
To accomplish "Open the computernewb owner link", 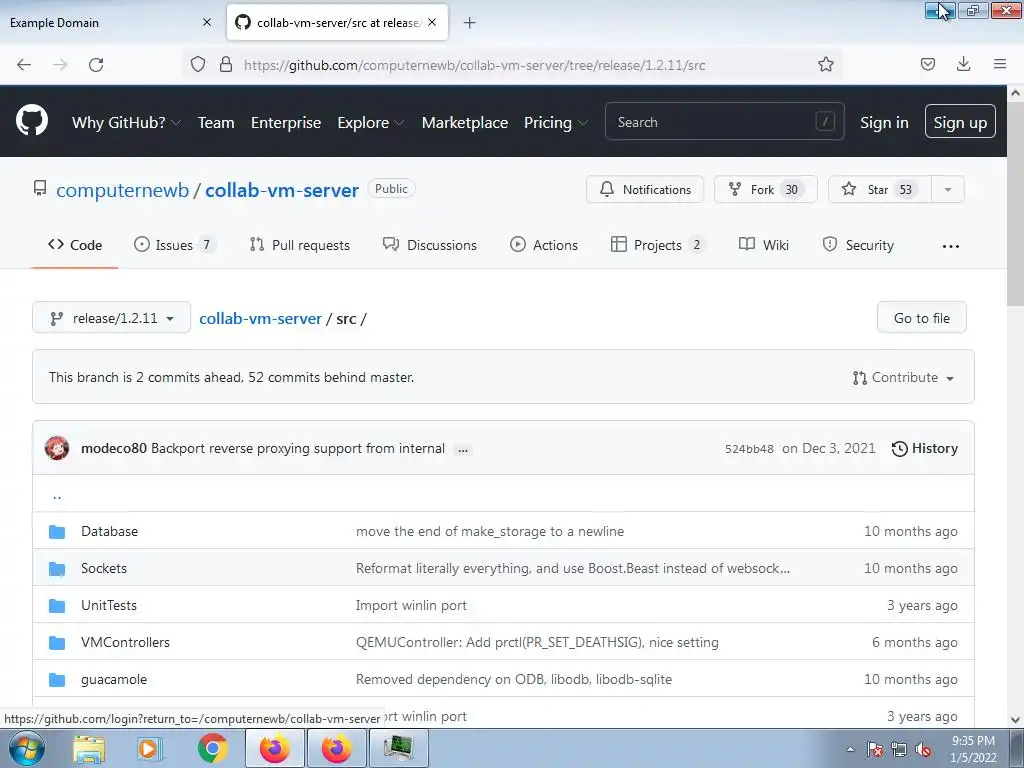I will [122, 190].
